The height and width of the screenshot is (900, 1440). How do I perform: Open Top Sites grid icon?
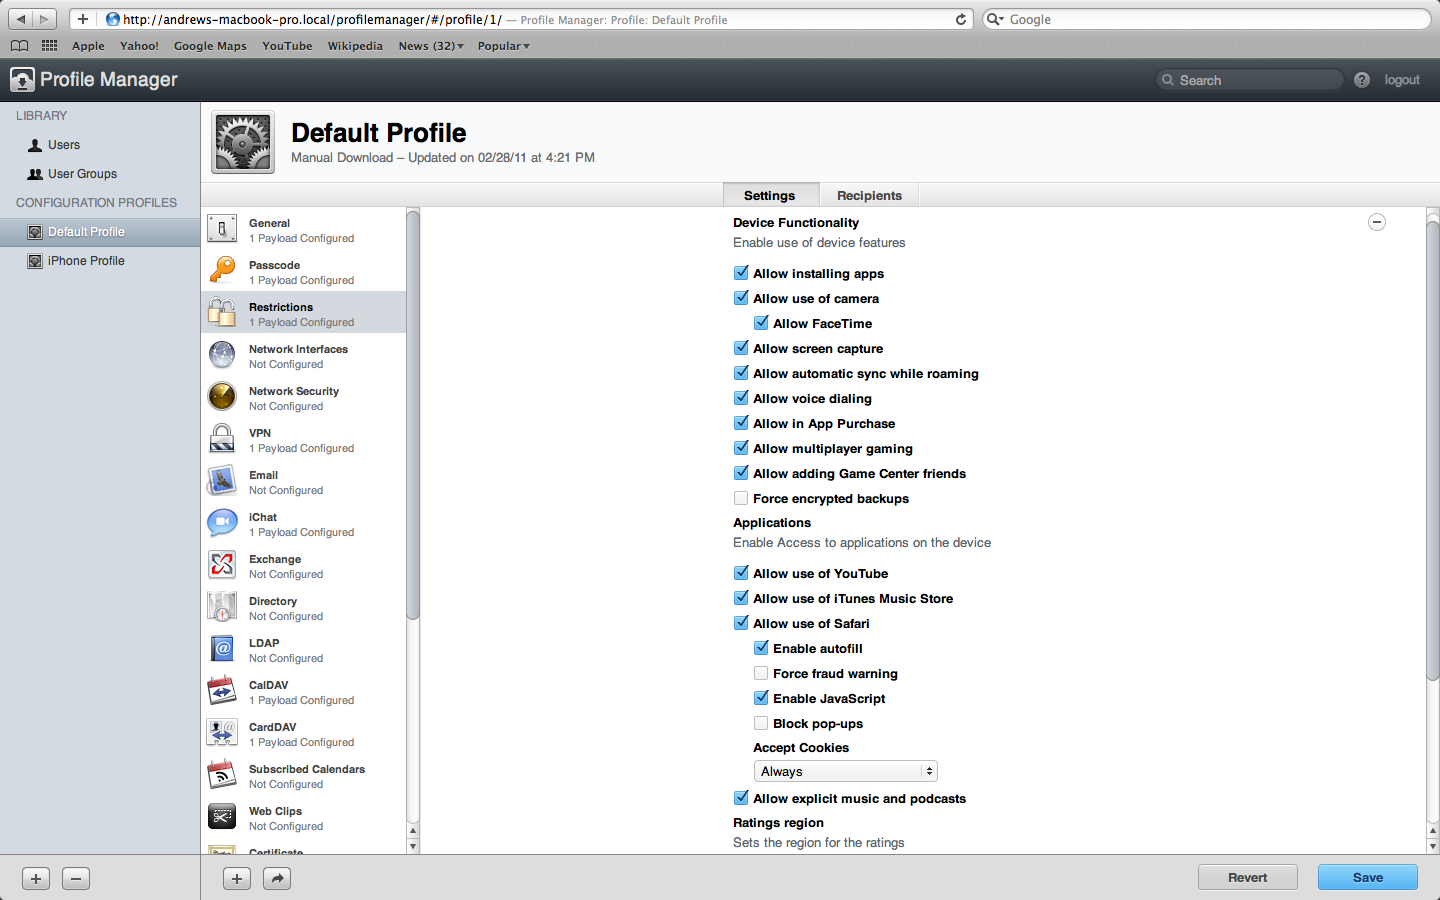pos(49,45)
